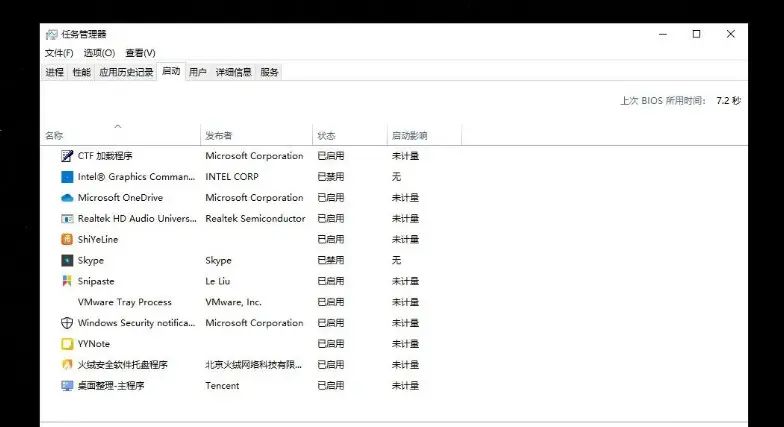Click the 桌面整理-主程序 monitor icon
This screenshot has height=427, width=784.
tap(66, 386)
